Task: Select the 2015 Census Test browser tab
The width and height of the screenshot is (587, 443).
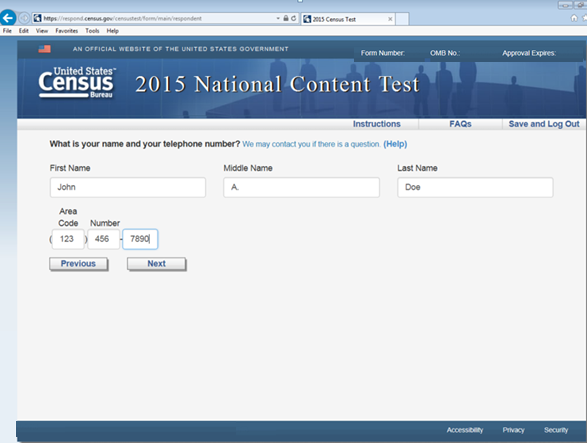Action: pos(348,19)
